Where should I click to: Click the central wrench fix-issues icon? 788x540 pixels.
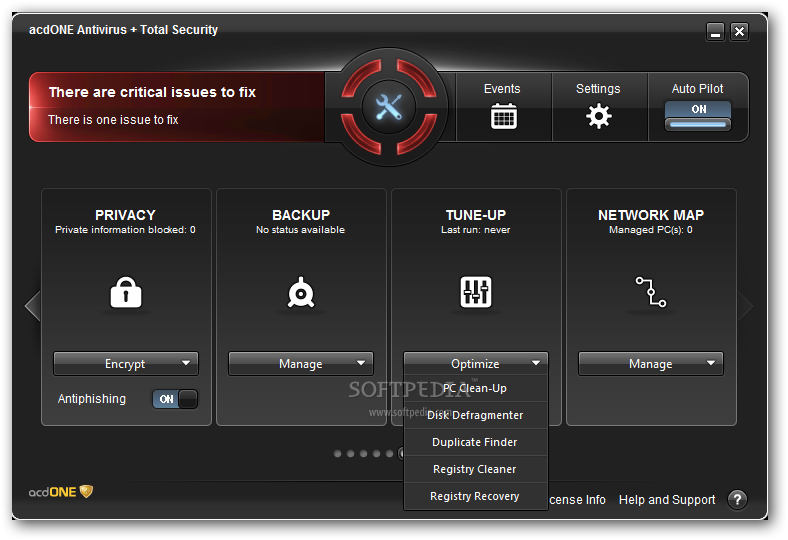point(389,107)
